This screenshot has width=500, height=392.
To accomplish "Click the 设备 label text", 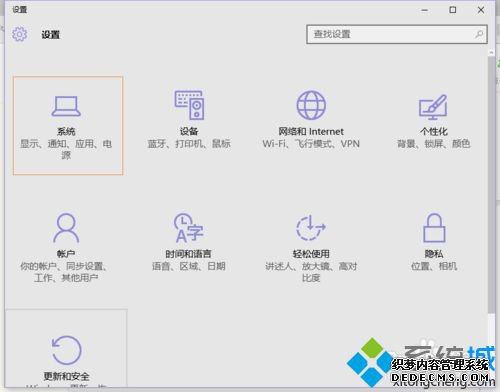I will 189,132.
